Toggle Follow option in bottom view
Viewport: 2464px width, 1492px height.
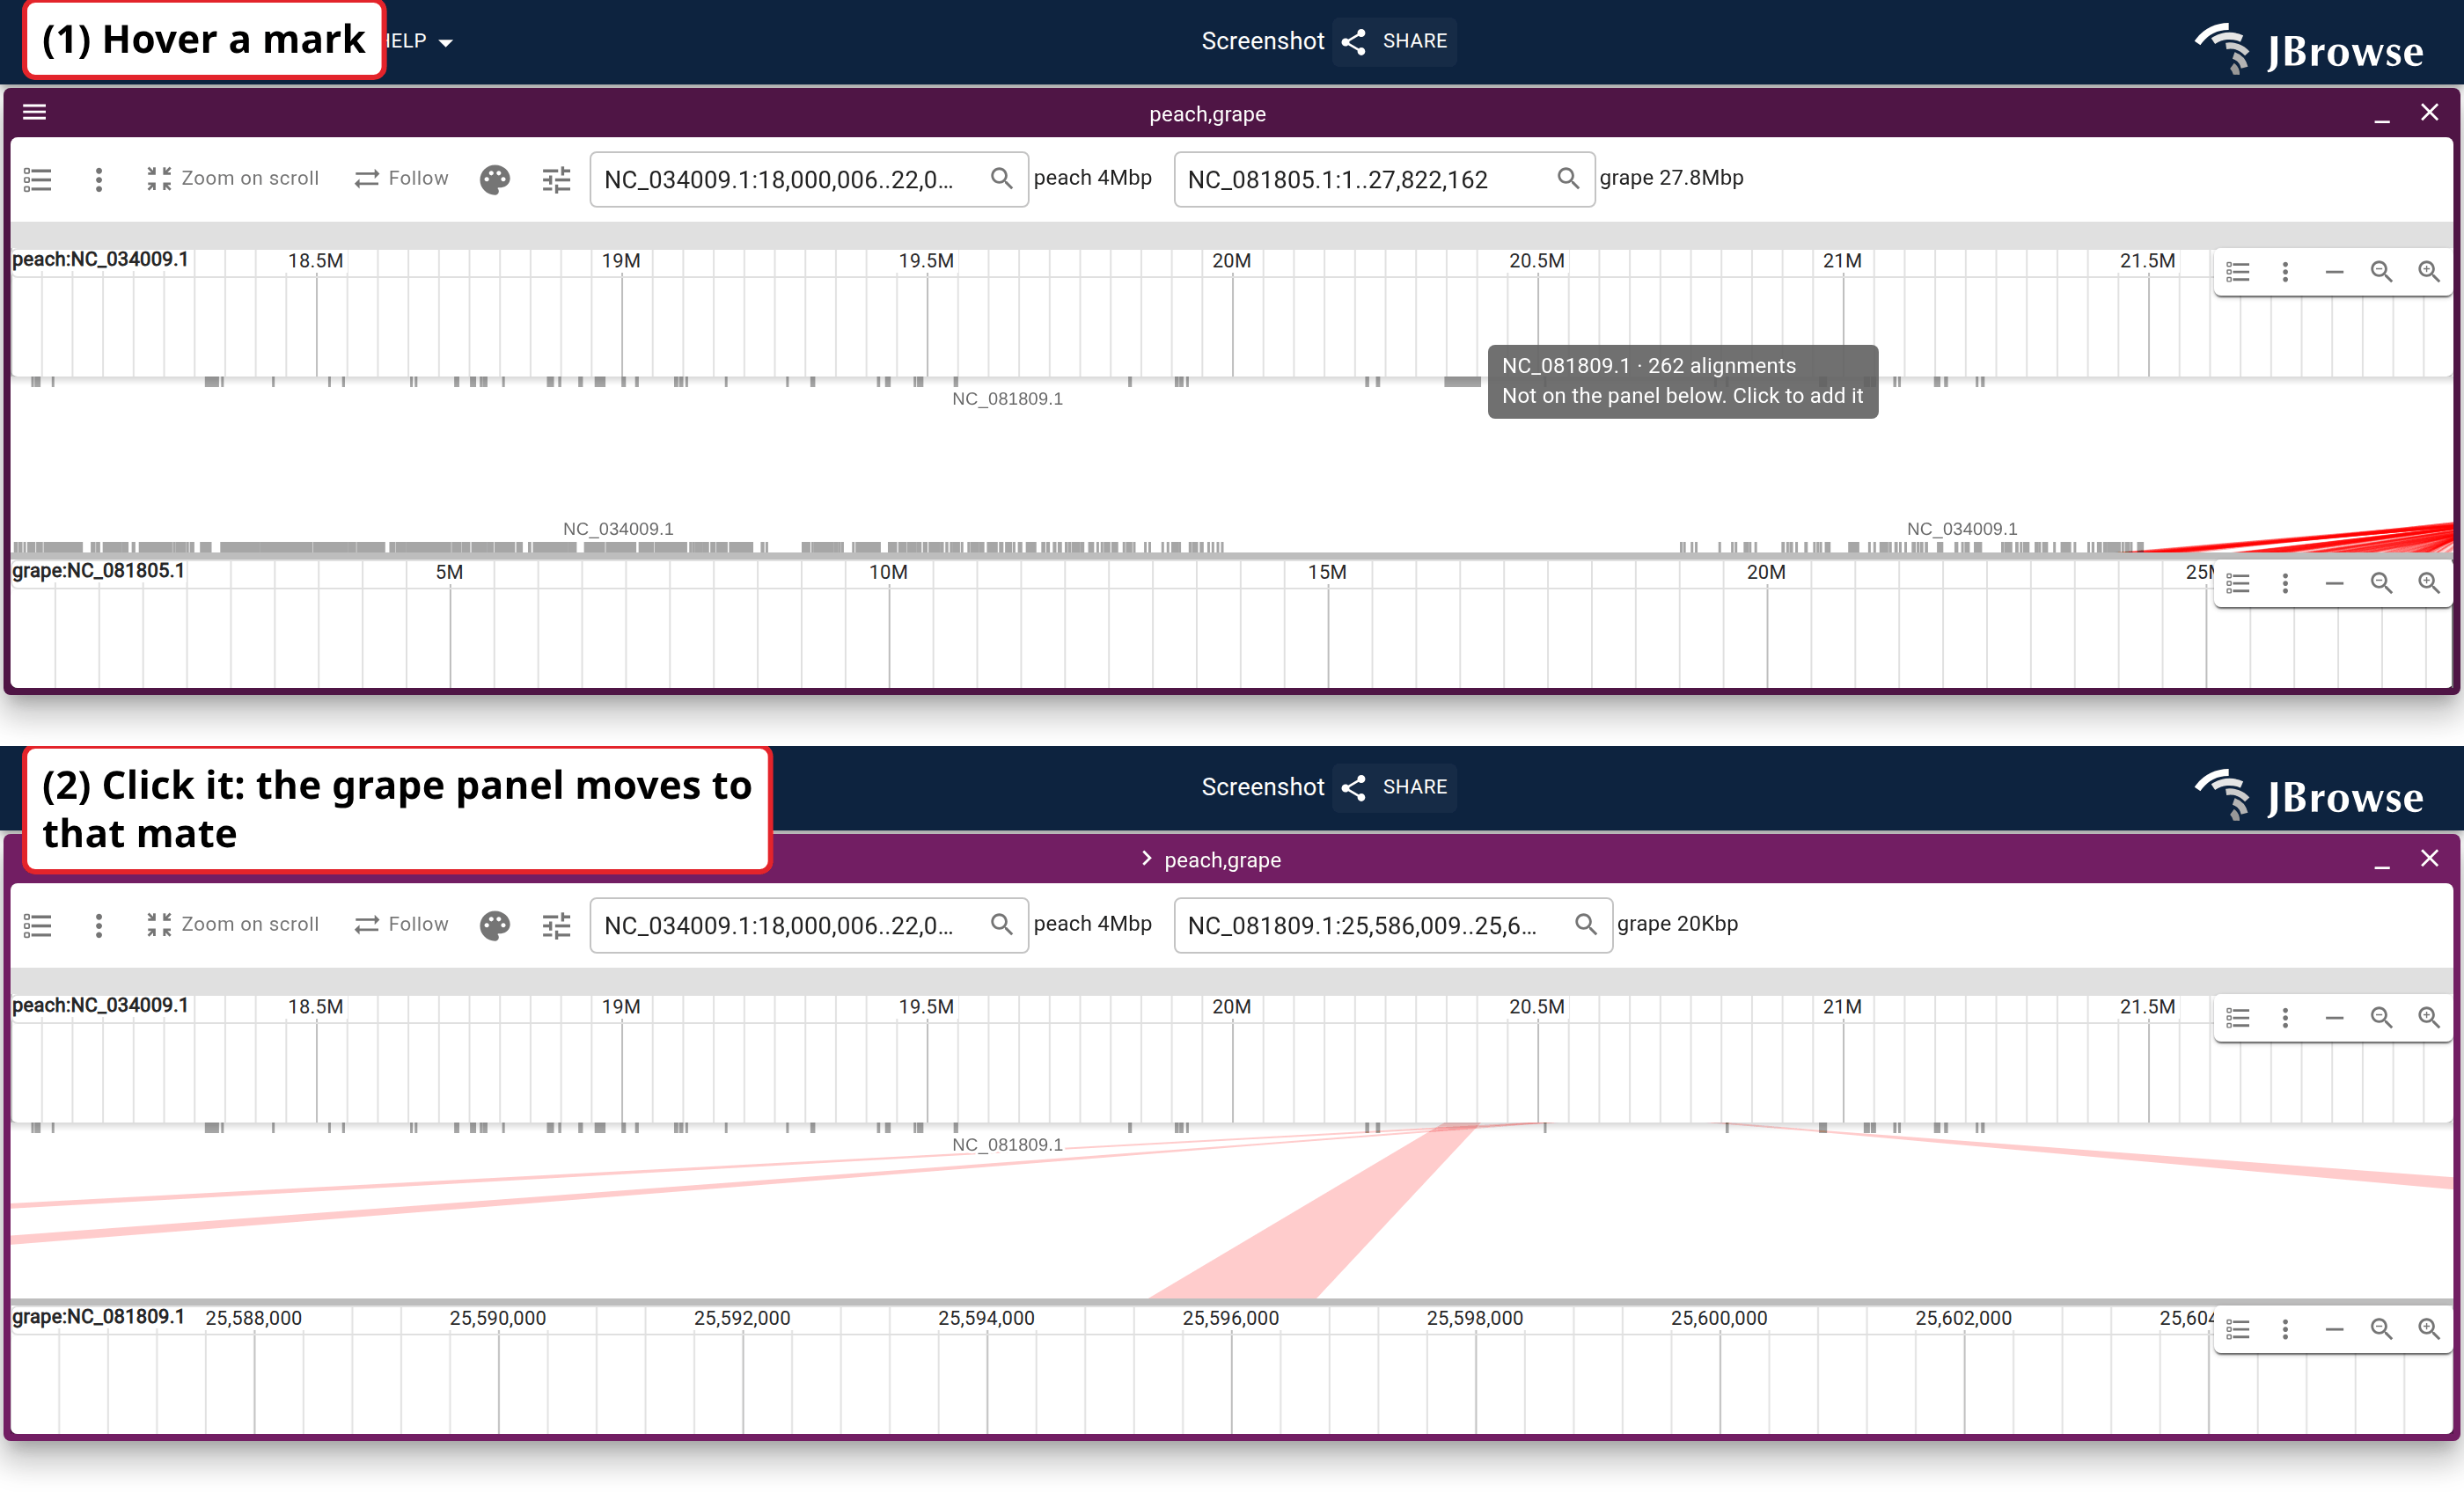pos(401,924)
